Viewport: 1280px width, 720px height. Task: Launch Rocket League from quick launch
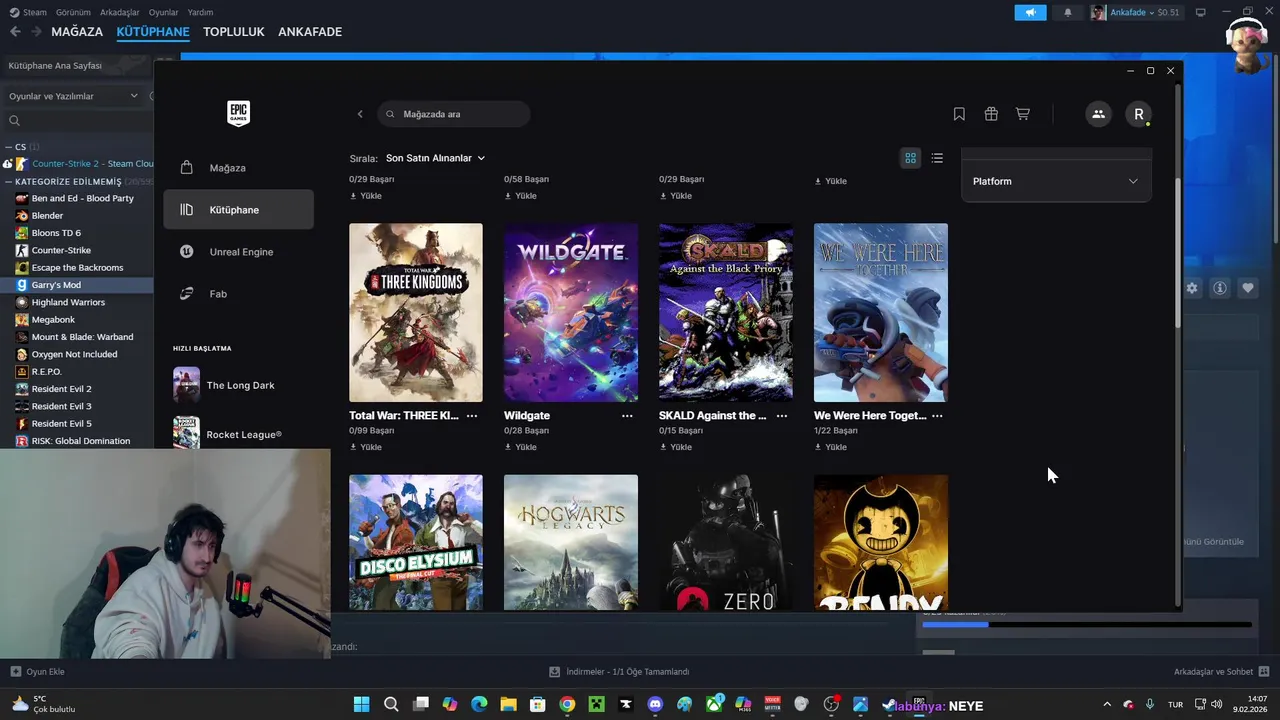coord(240,433)
